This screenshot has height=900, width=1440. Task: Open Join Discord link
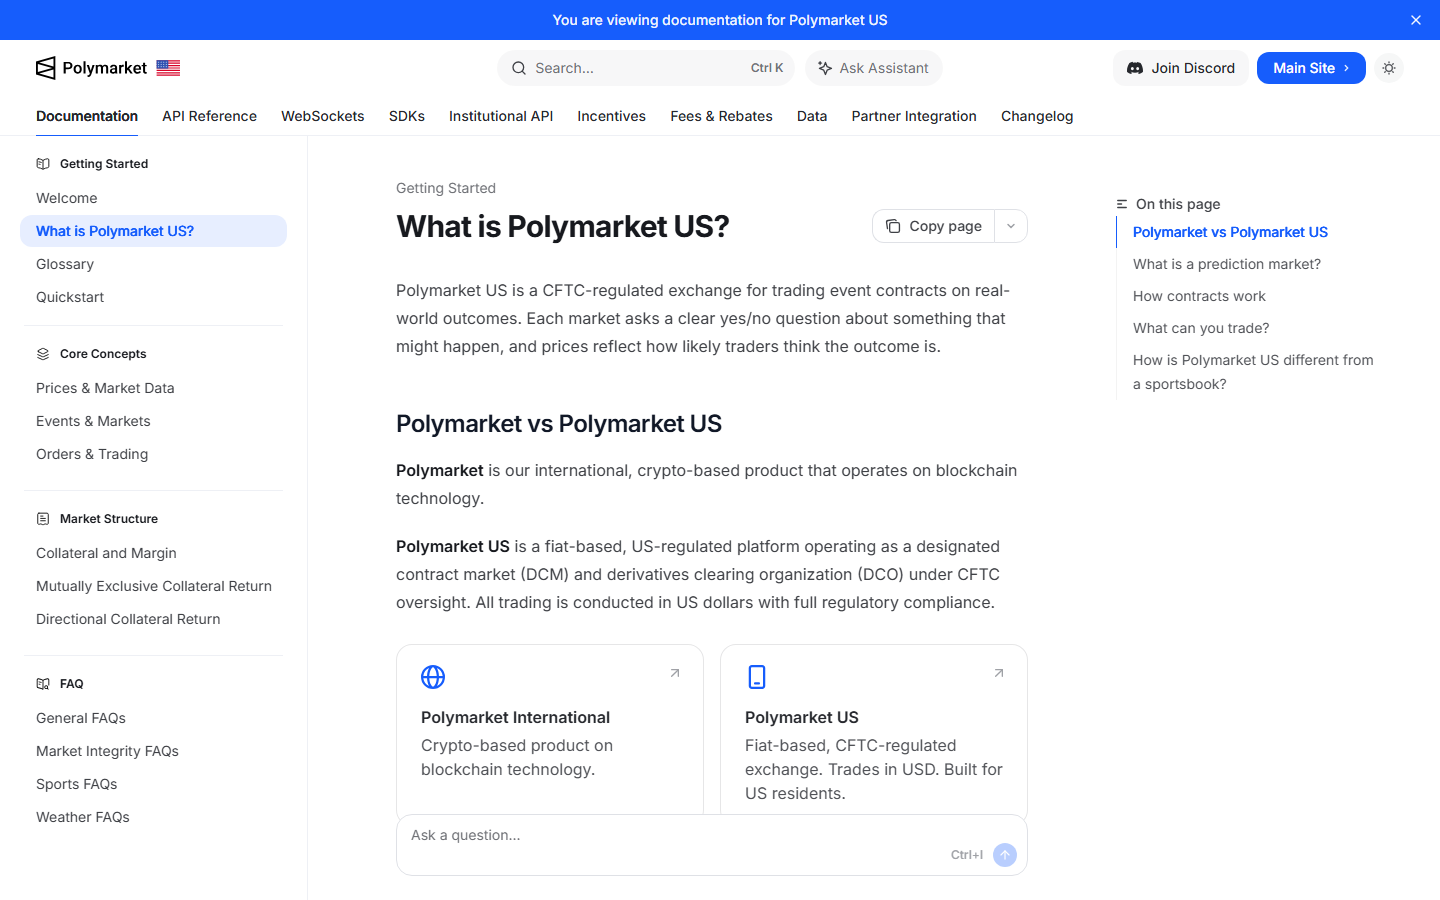(x=1181, y=68)
